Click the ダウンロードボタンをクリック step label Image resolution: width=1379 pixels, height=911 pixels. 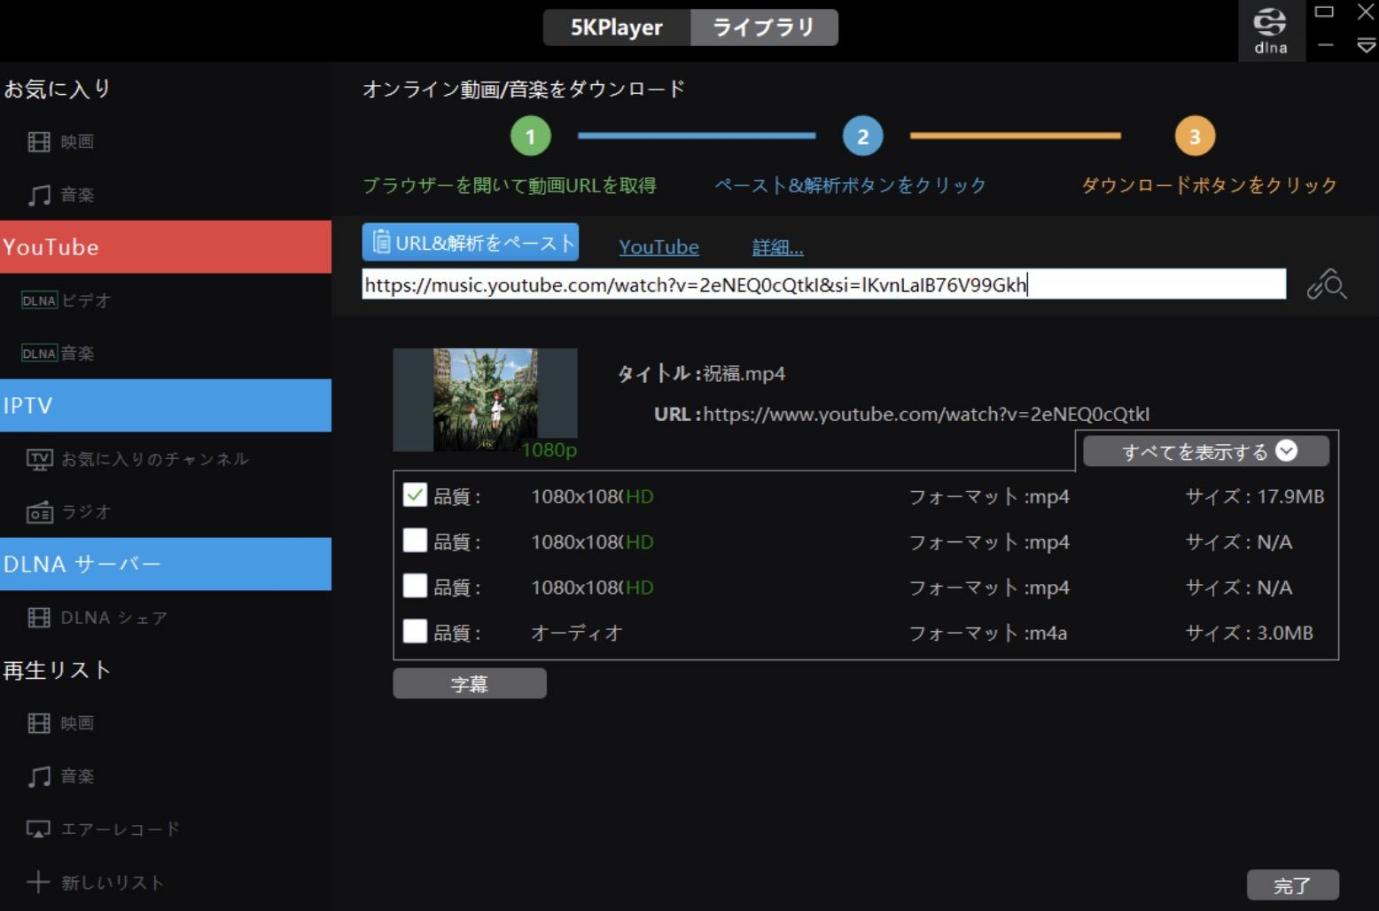pyautogui.click(x=1210, y=185)
